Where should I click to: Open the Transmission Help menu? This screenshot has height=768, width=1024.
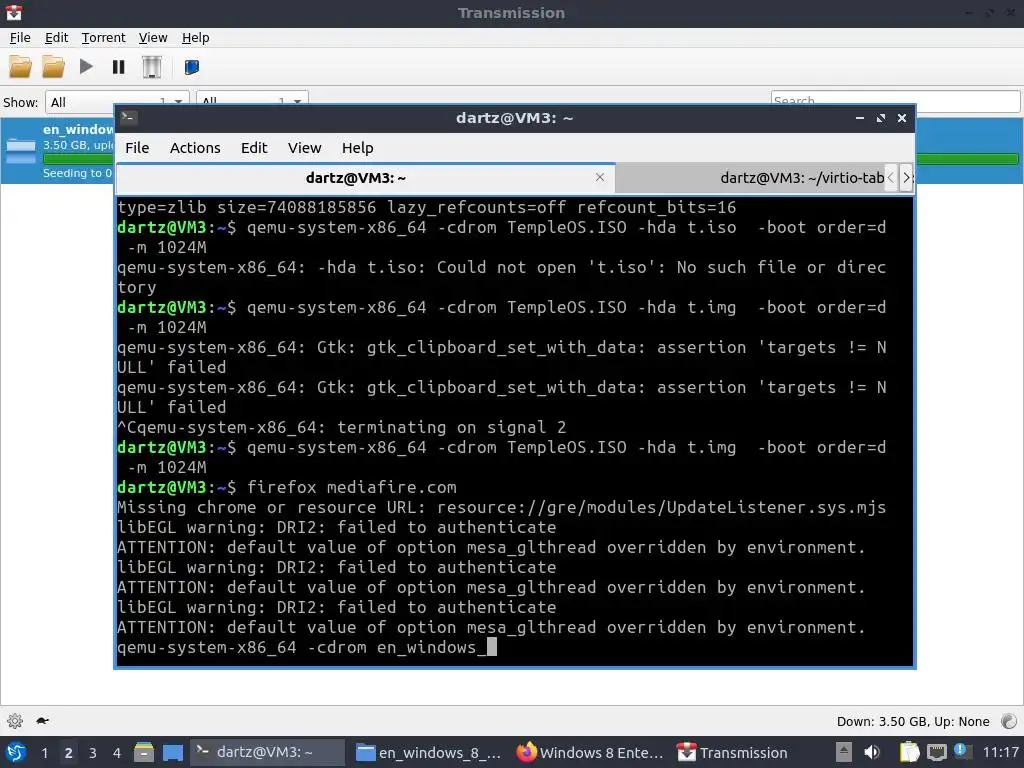(x=195, y=38)
